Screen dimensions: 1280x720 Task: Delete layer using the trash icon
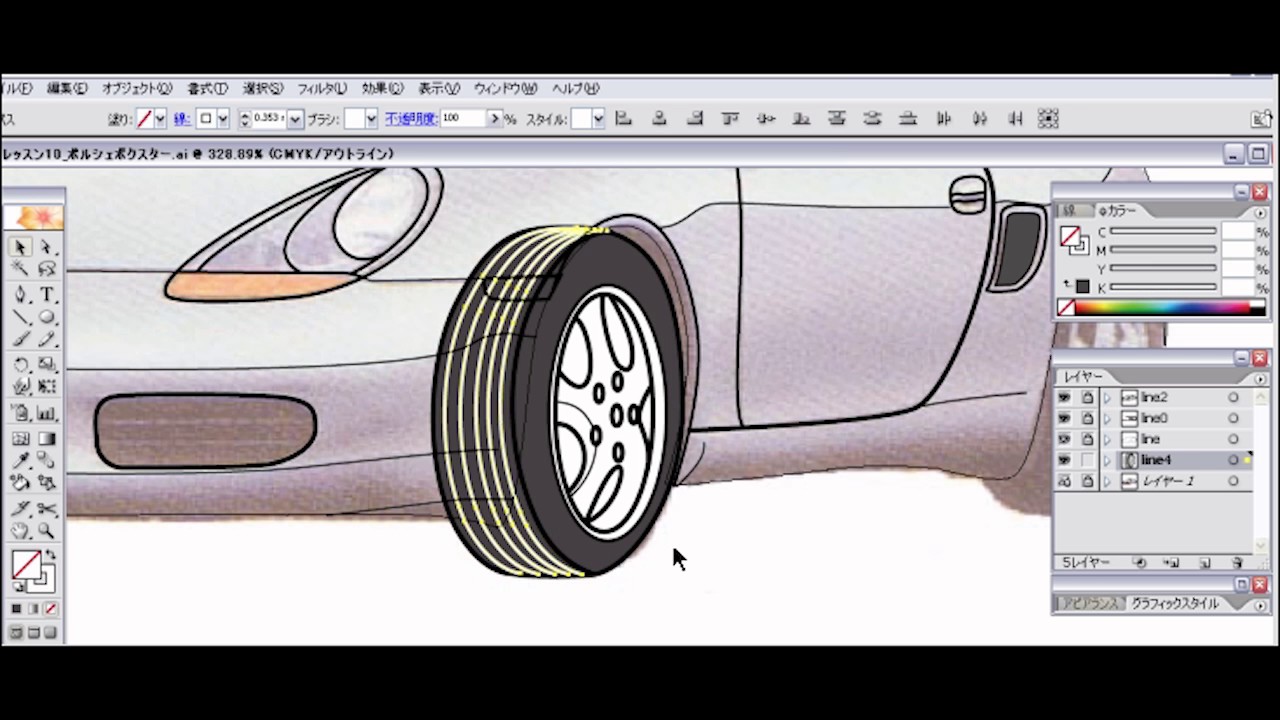1237,563
